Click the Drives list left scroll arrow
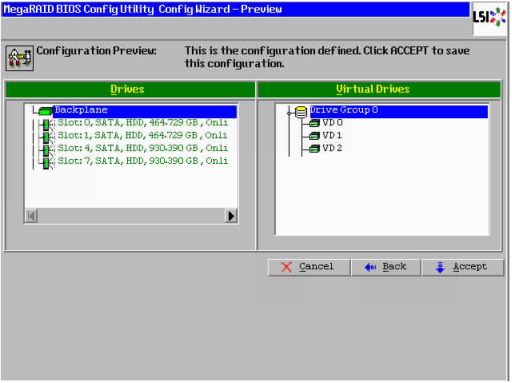The width and height of the screenshot is (512, 383). click(x=31, y=216)
